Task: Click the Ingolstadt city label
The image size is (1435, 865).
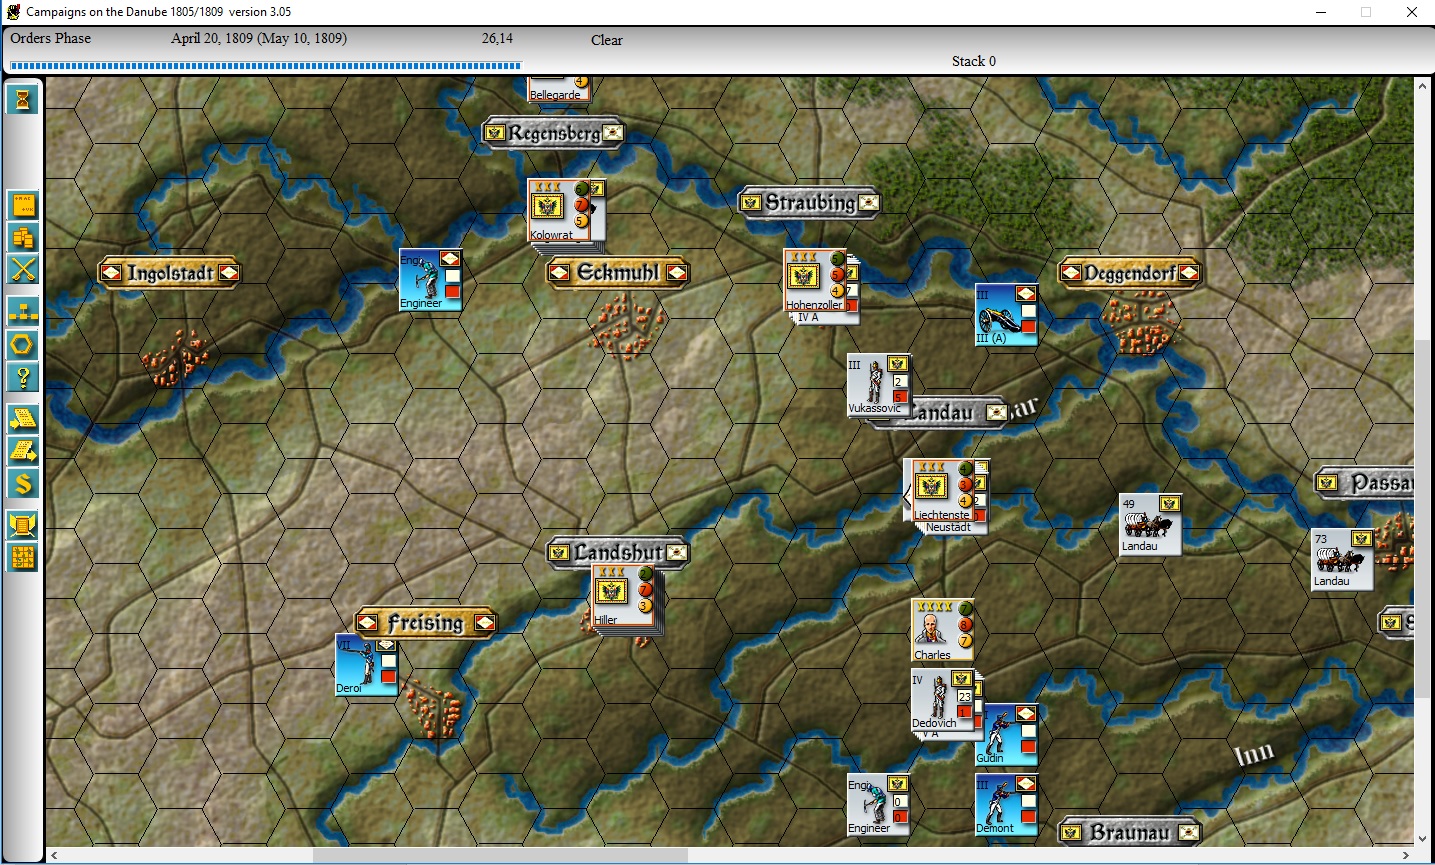Action: click(x=169, y=273)
